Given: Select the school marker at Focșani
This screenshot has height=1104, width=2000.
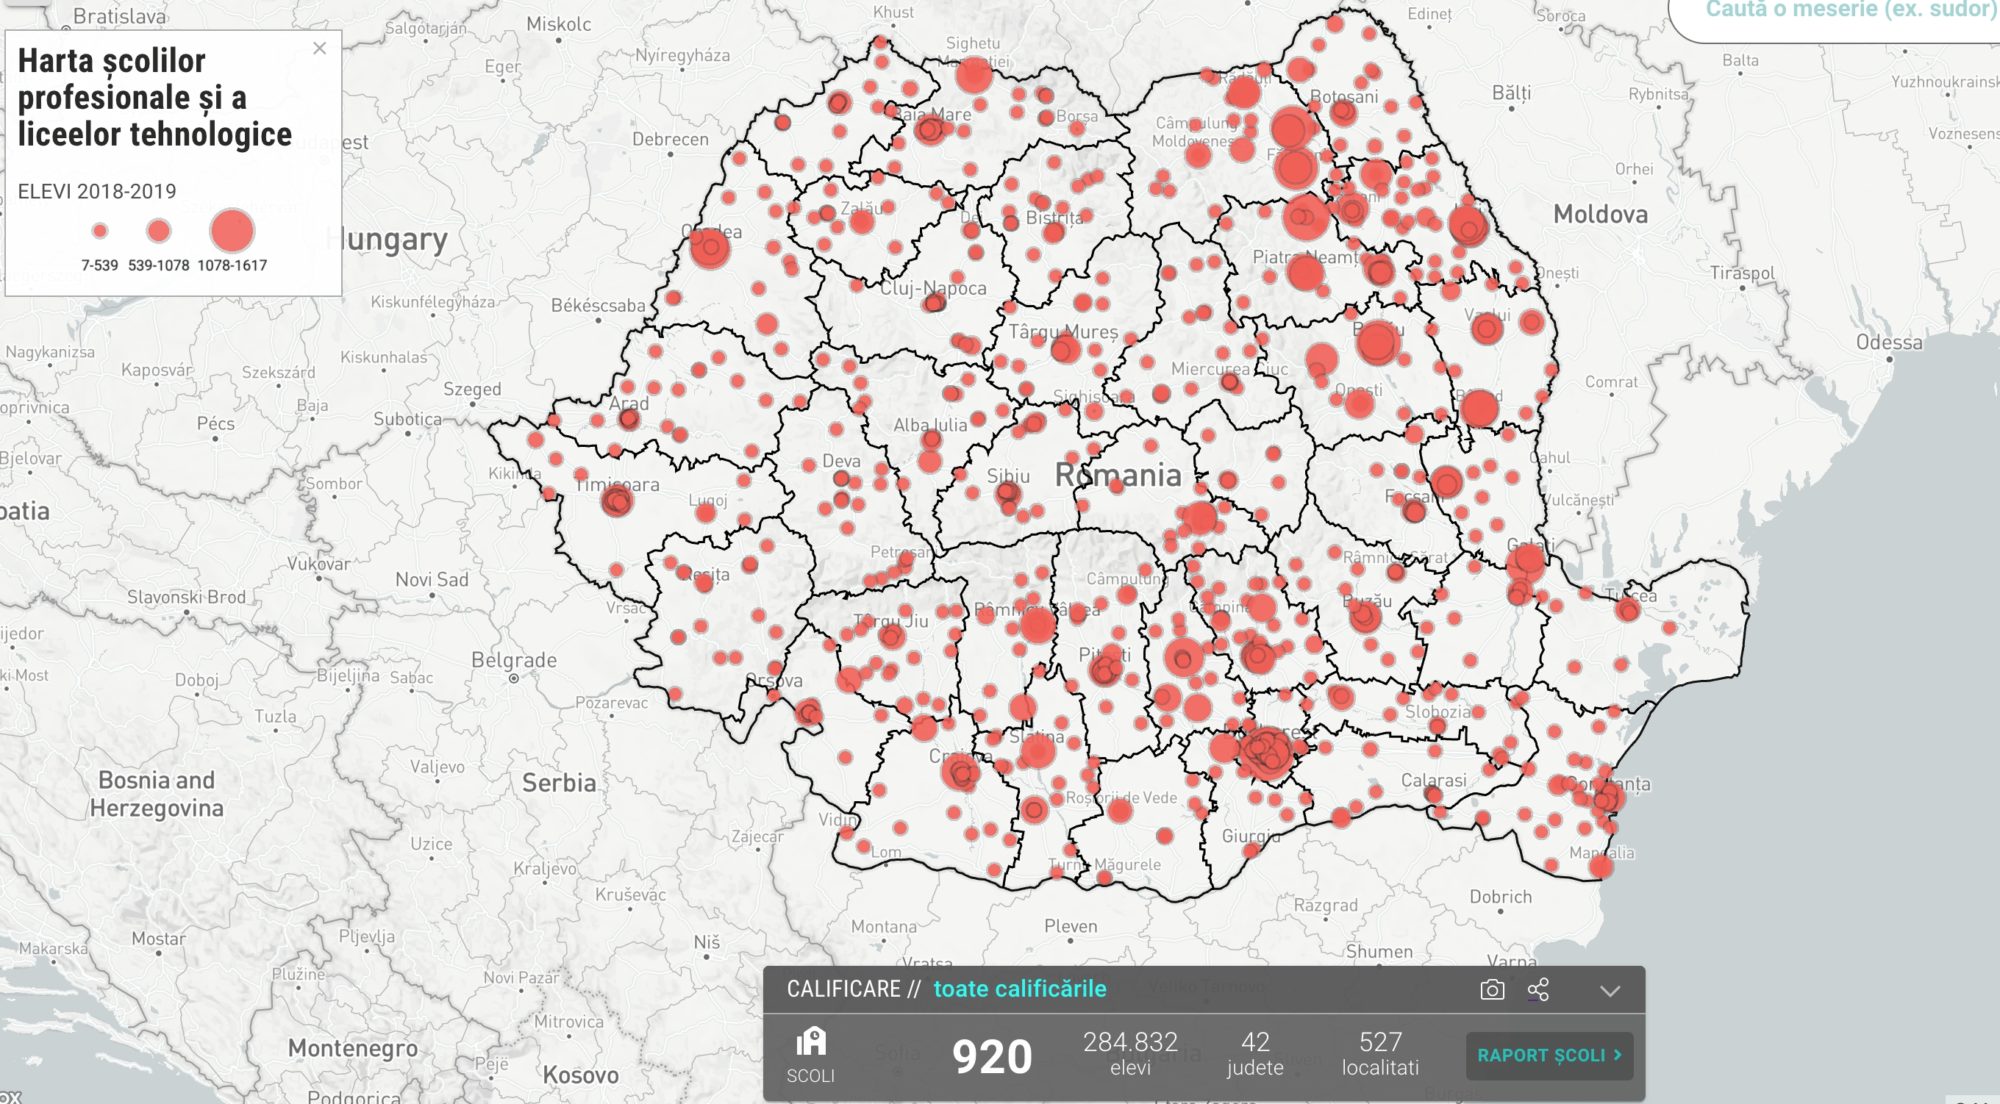Looking at the screenshot, I should tap(1414, 512).
